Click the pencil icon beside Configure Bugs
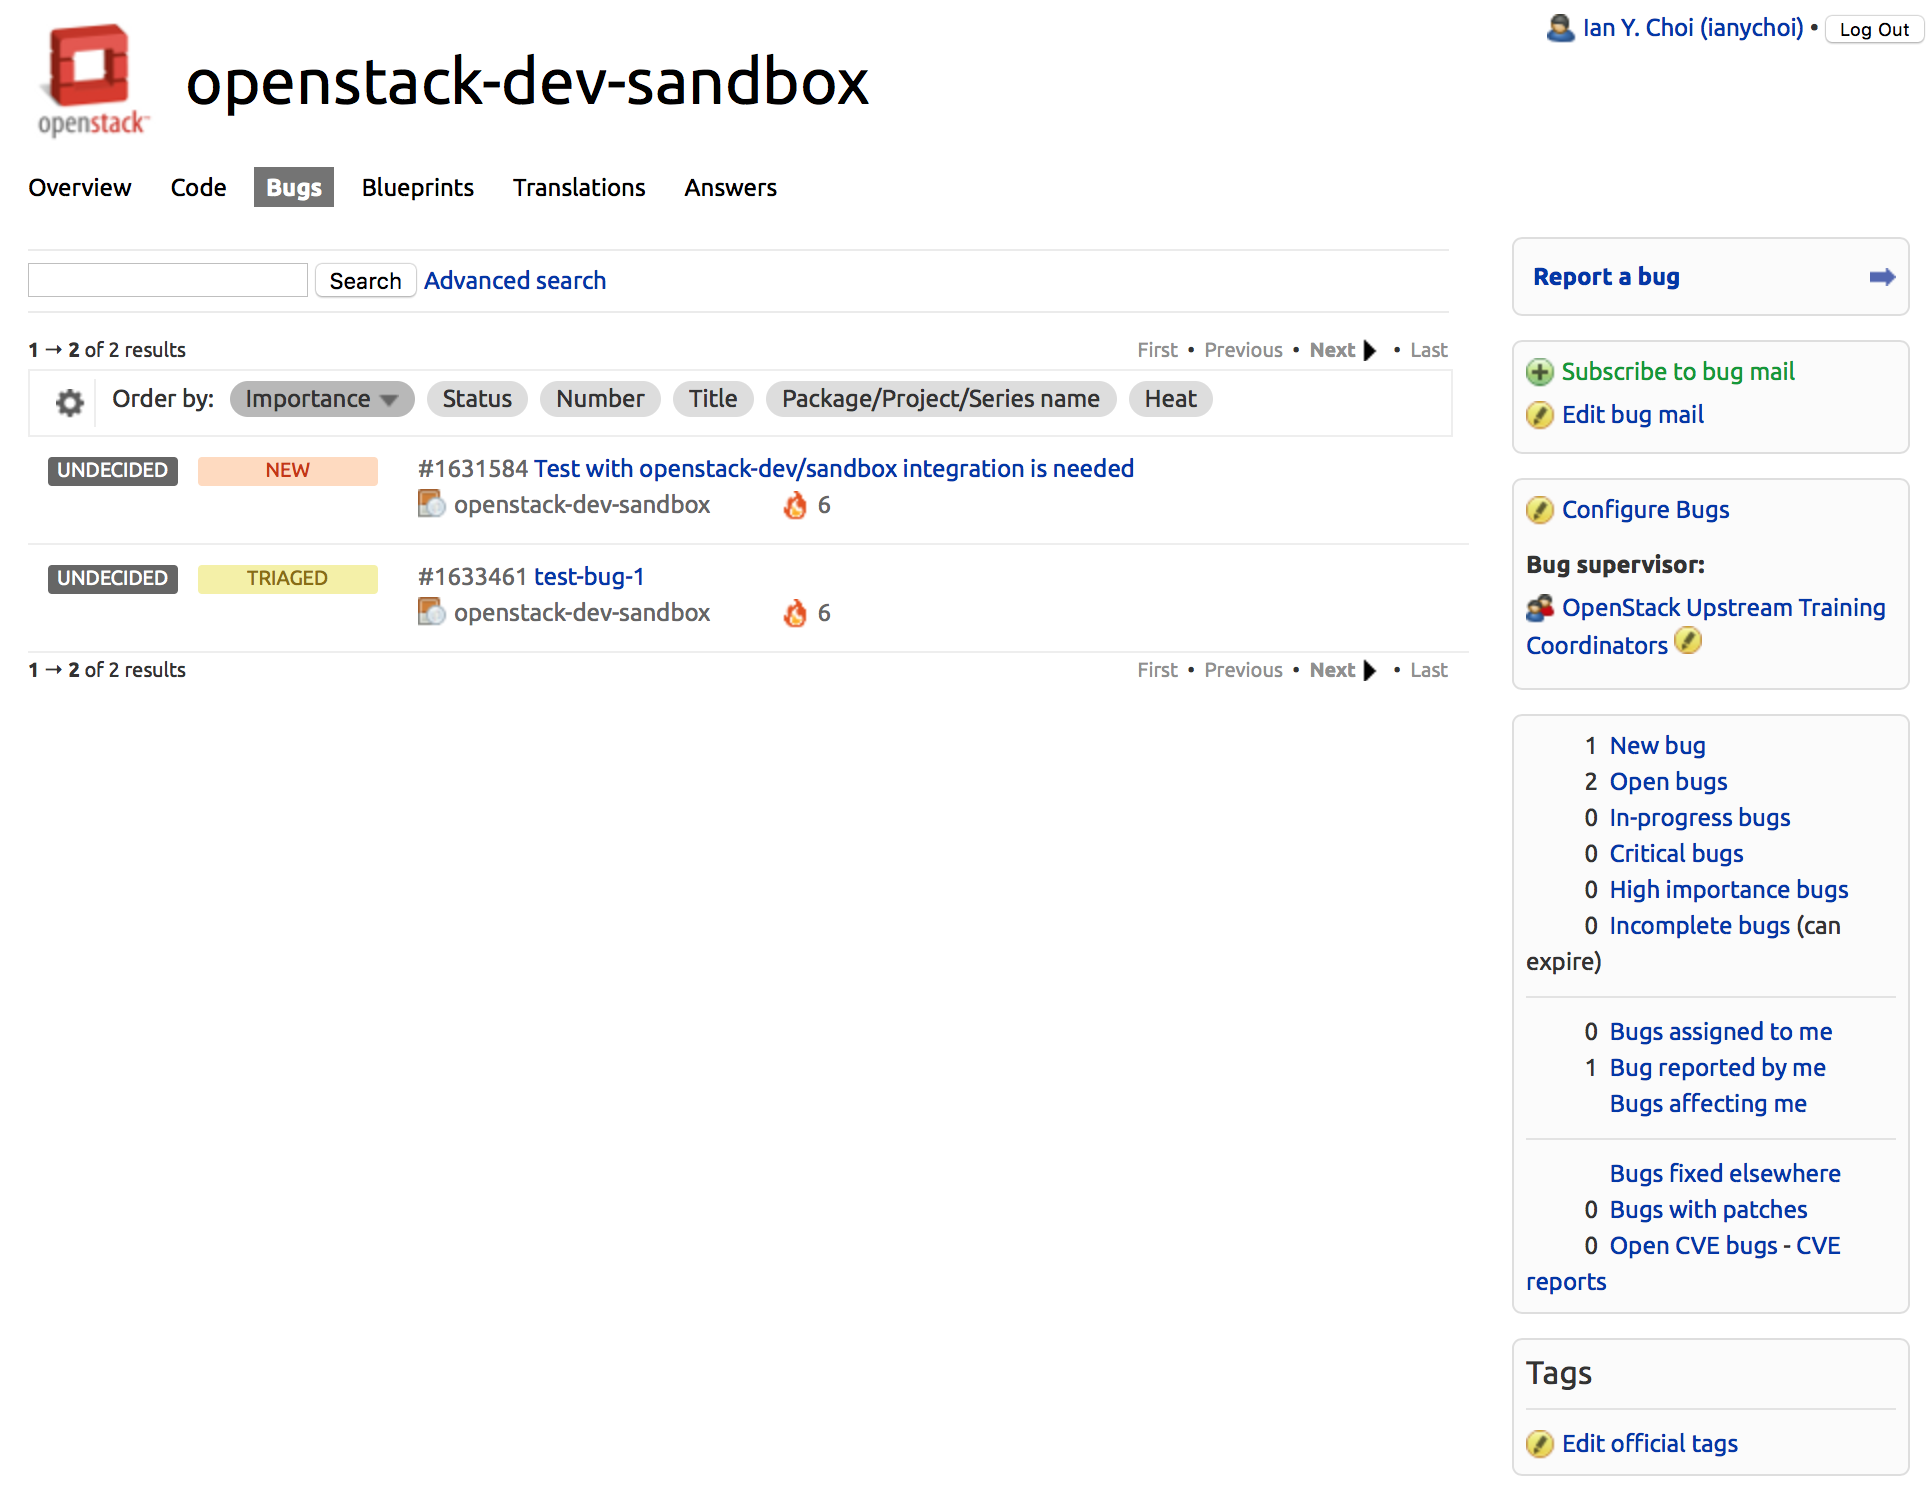 click(1539, 511)
